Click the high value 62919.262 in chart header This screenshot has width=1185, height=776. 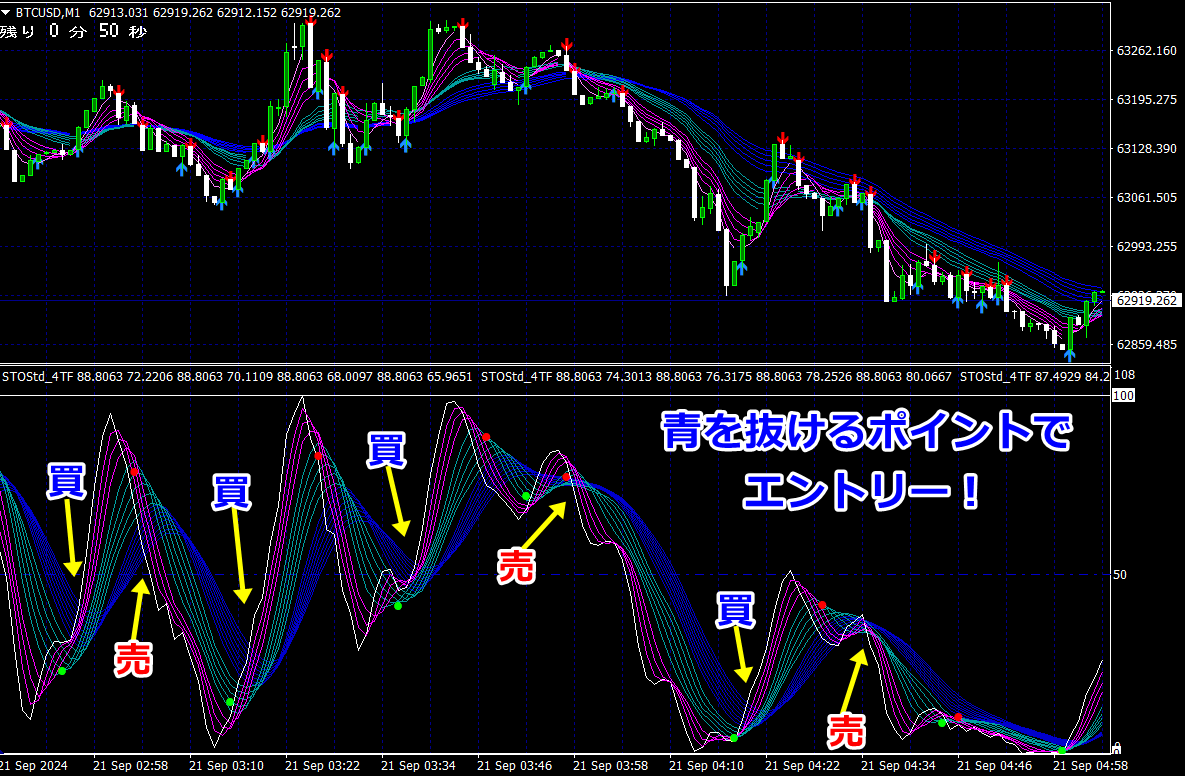pyautogui.click(x=184, y=13)
